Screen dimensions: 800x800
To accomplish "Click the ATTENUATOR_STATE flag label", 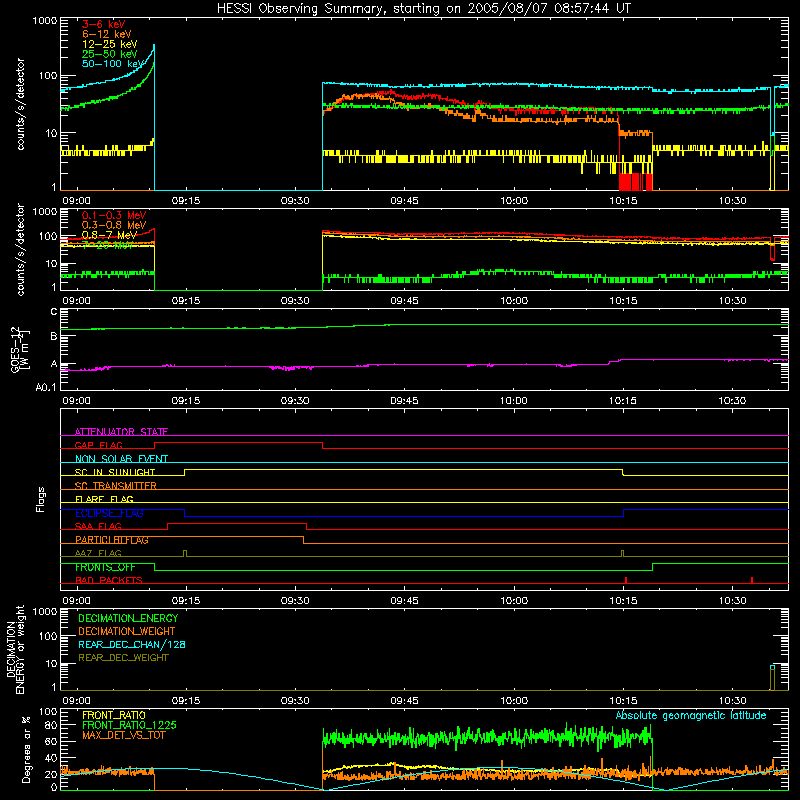I will click(121, 432).
